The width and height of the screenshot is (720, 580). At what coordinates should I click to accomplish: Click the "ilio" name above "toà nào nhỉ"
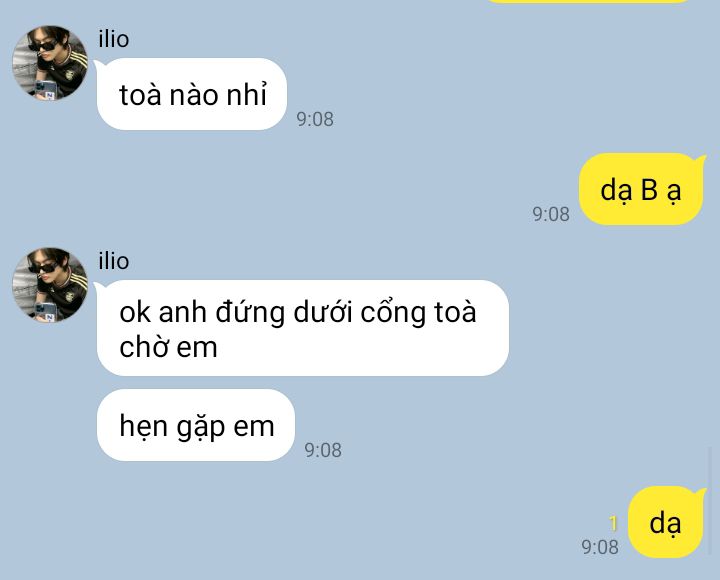point(113,39)
